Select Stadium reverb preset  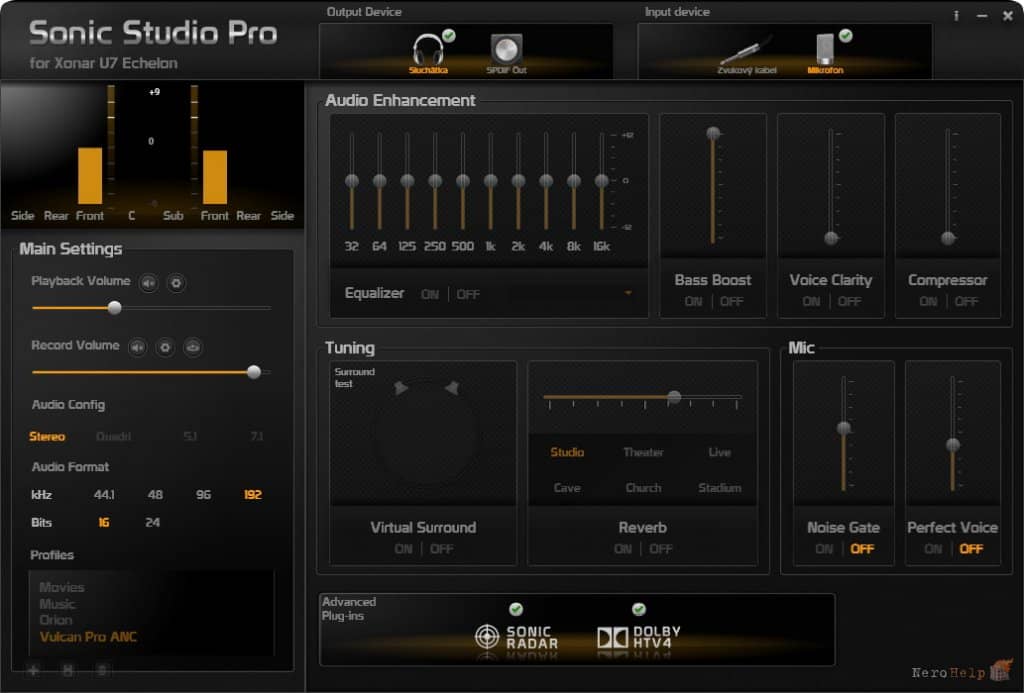720,488
